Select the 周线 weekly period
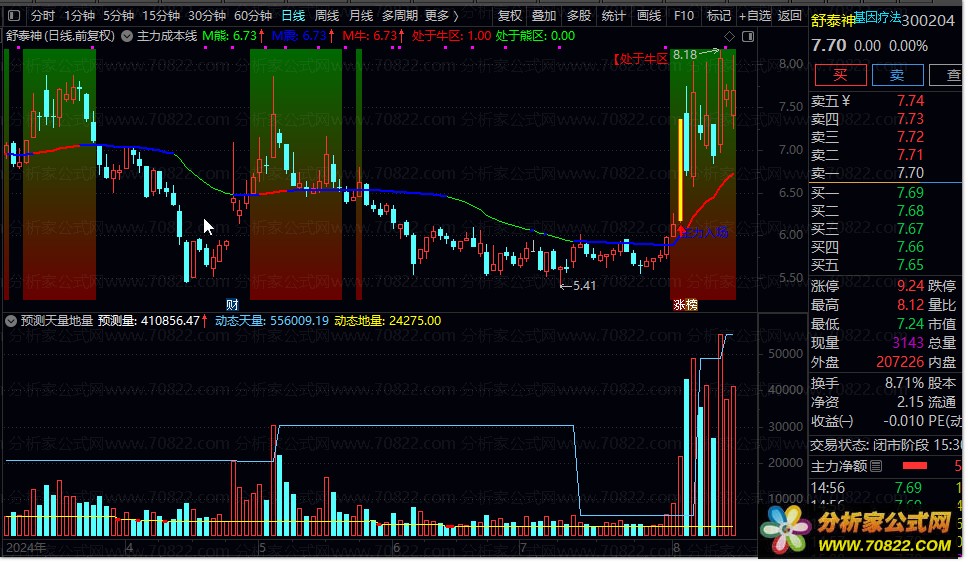Image resolution: width=968 pixels, height=562 pixels. 327,15
